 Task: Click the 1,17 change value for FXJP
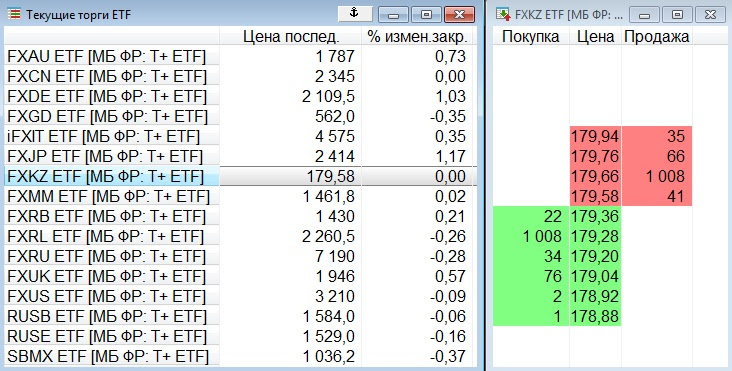(x=450, y=157)
